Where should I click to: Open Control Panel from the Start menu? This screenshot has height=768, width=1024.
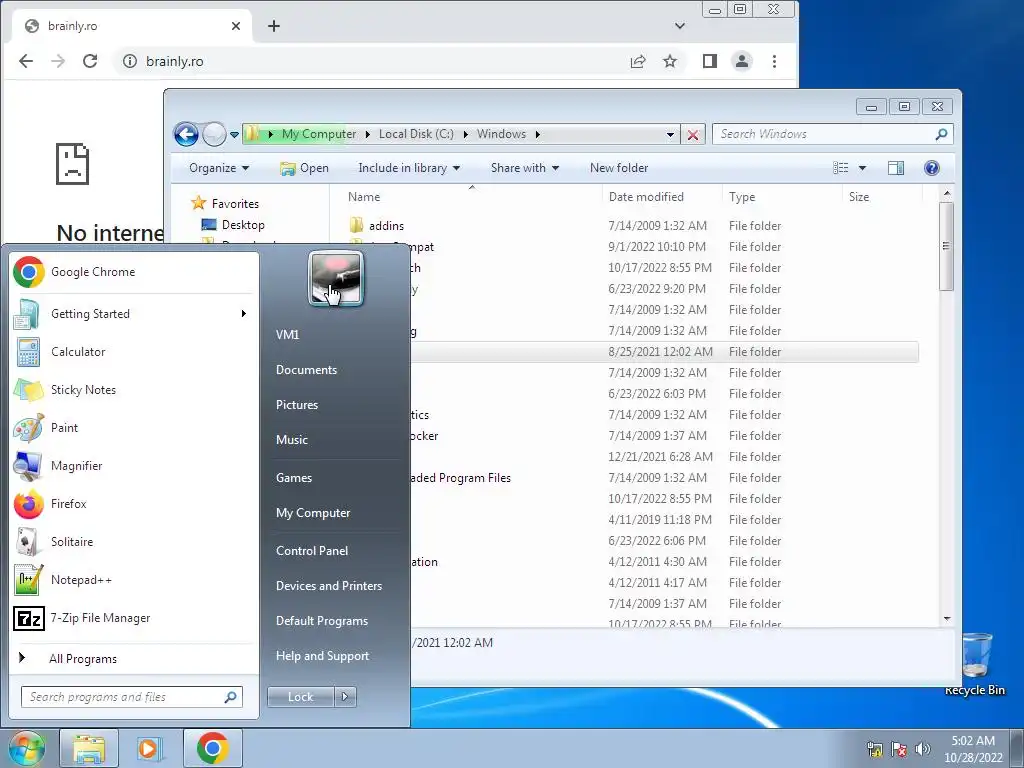[312, 551]
